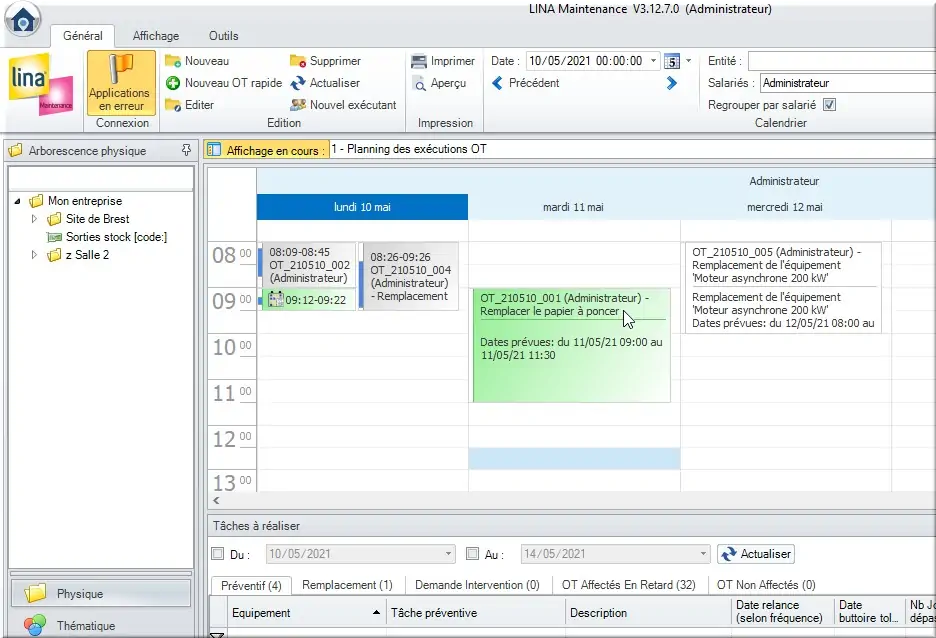The height and width of the screenshot is (638, 936).
Task: Select the OT_210510_001 green appointment
Action: (571, 345)
